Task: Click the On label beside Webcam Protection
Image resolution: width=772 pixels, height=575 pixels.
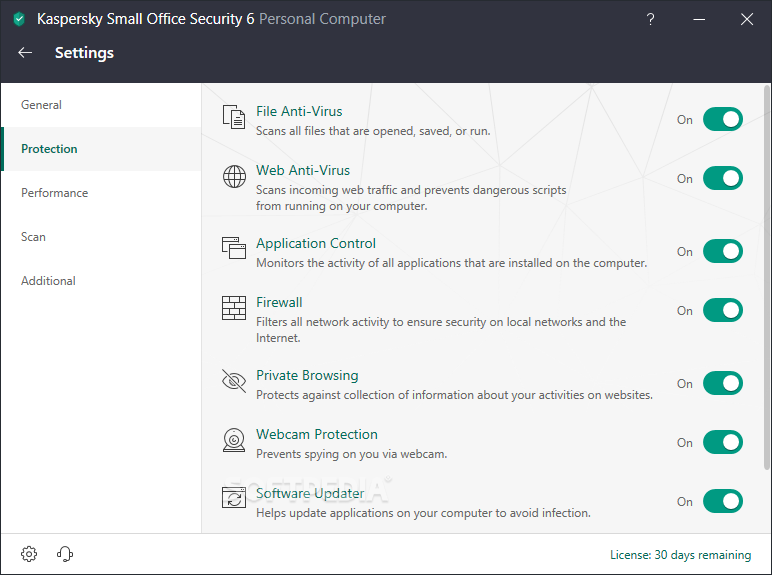Action: (x=684, y=443)
